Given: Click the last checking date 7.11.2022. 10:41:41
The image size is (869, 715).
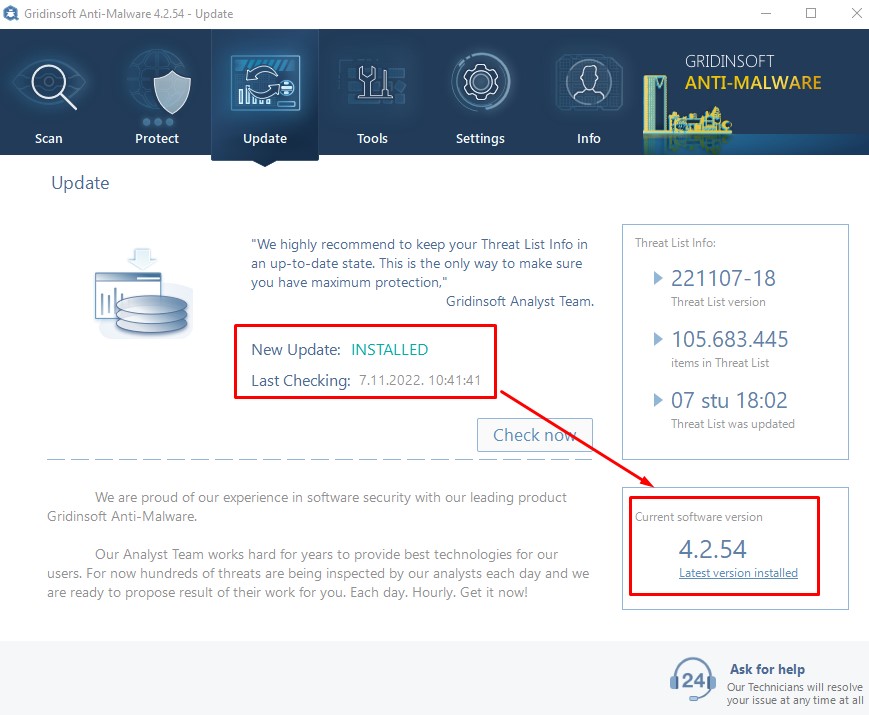Looking at the screenshot, I should point(420,380).
